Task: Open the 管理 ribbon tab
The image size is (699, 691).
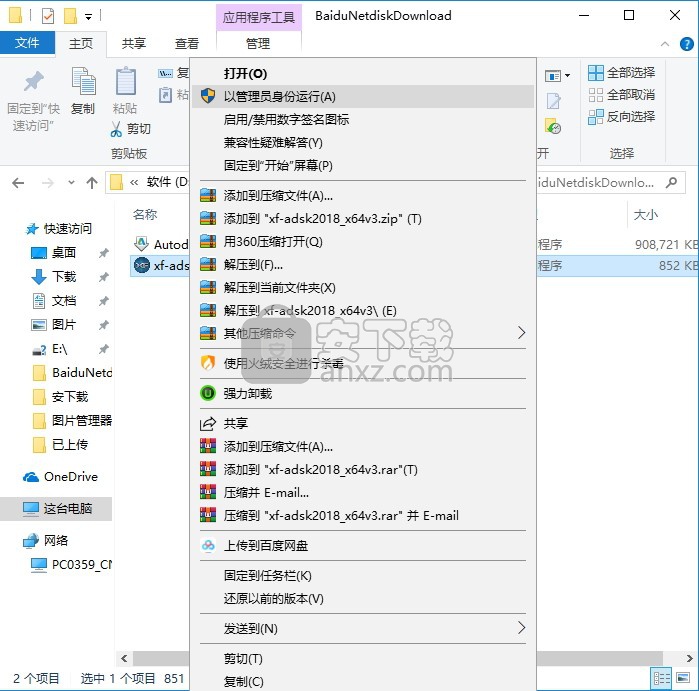Action: (258, 43)
